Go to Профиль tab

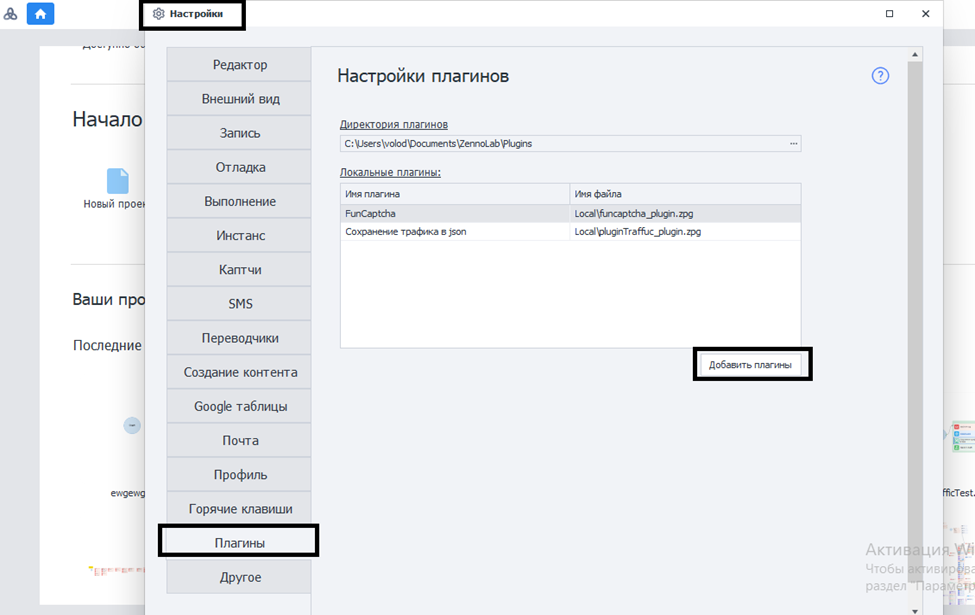(239, 475)
